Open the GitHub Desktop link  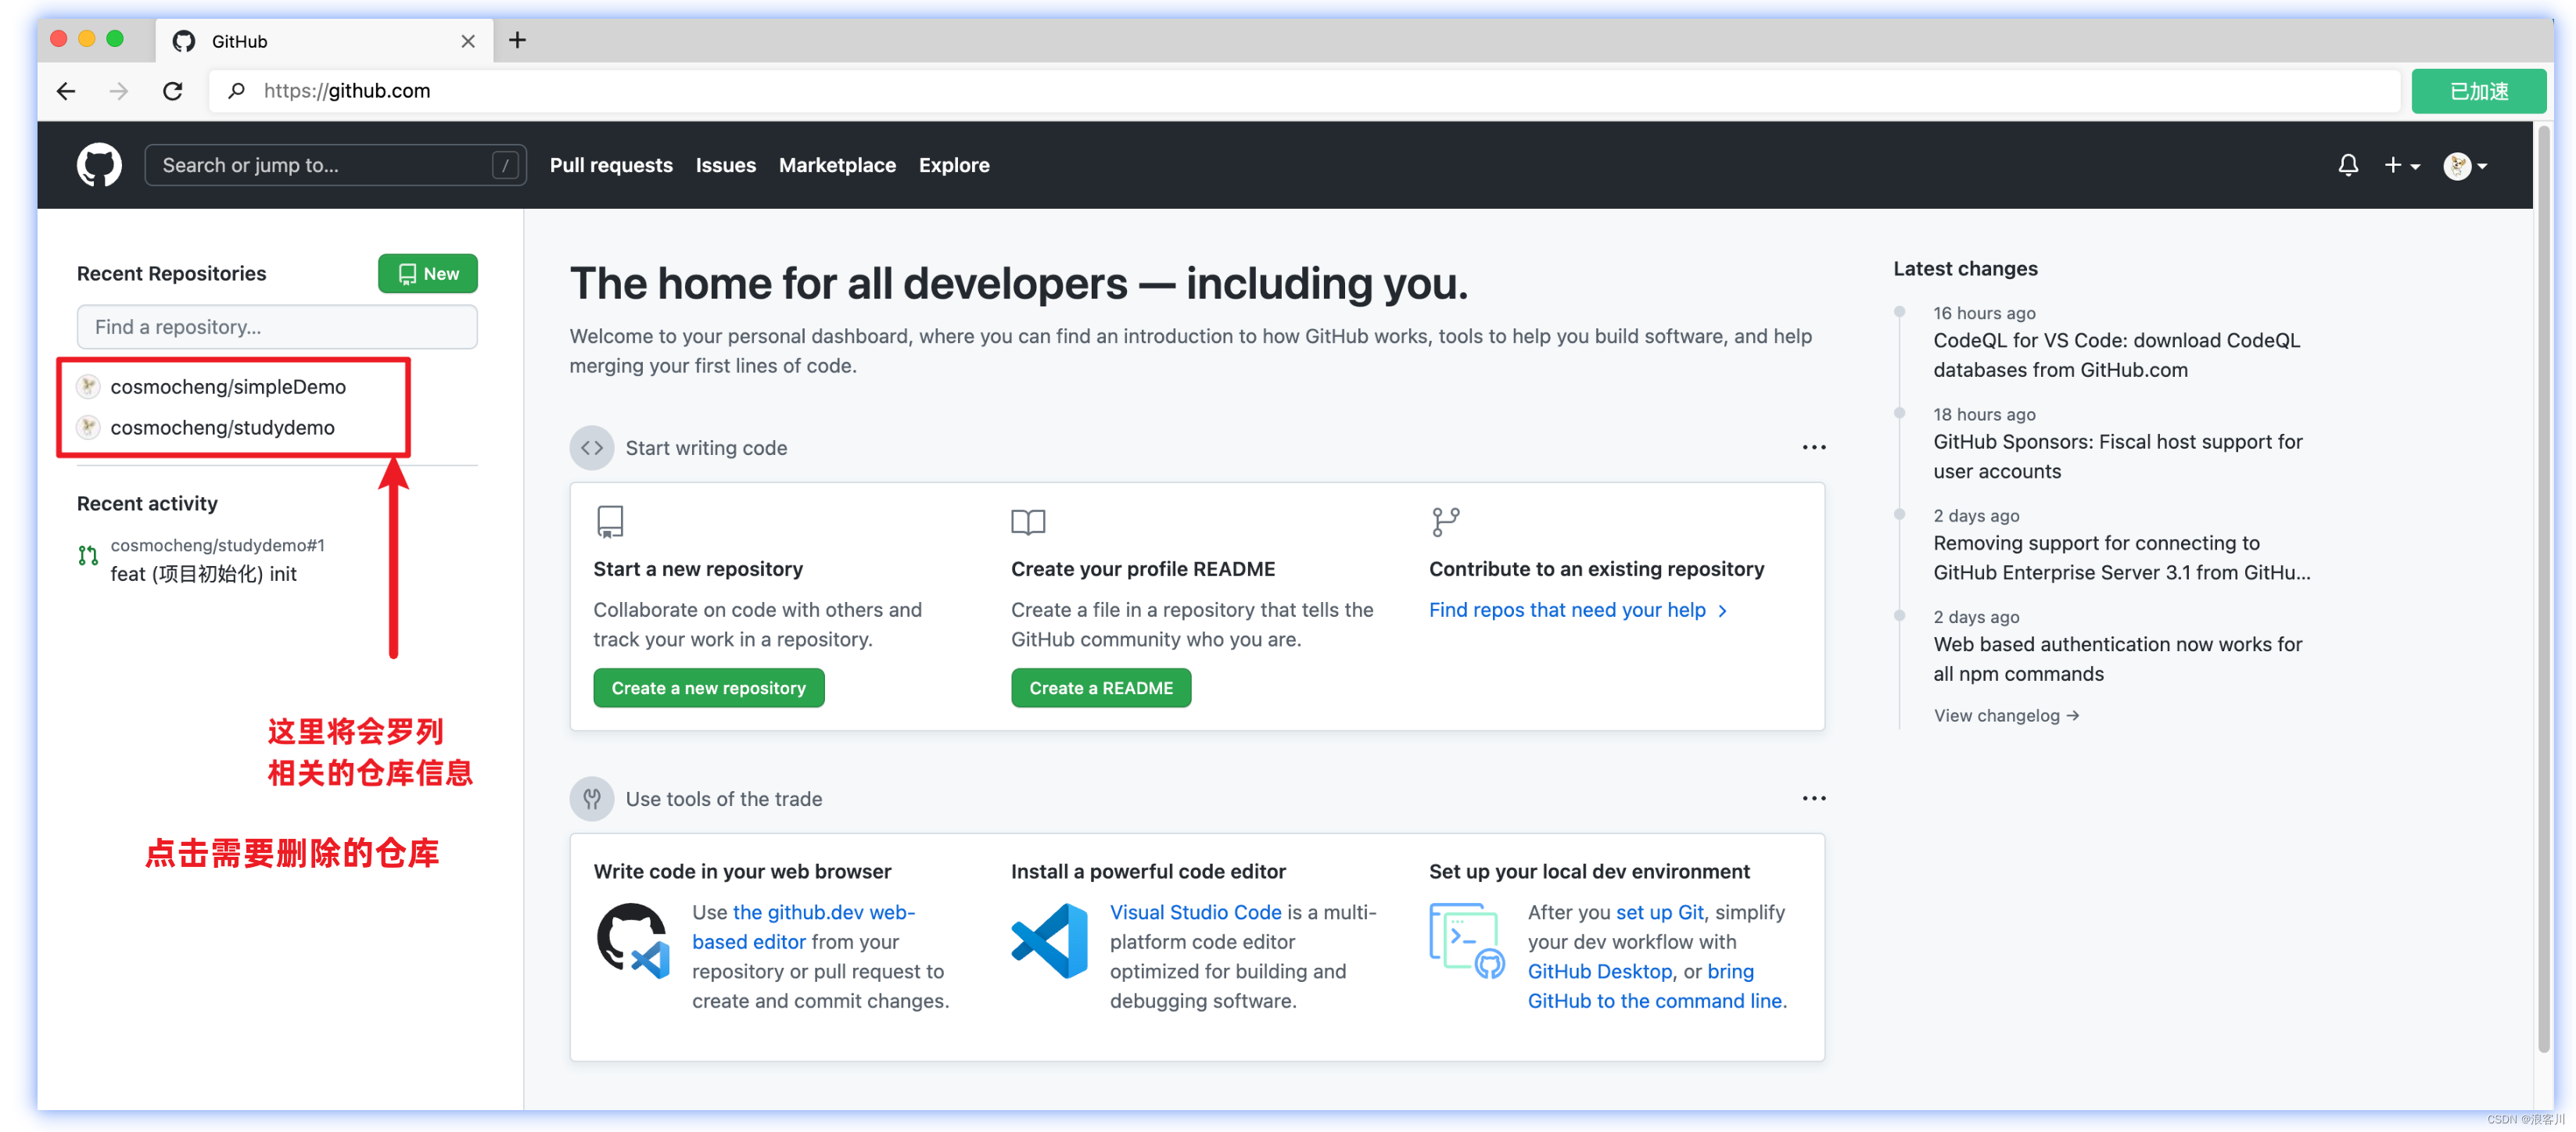(x=1599, y=972)
